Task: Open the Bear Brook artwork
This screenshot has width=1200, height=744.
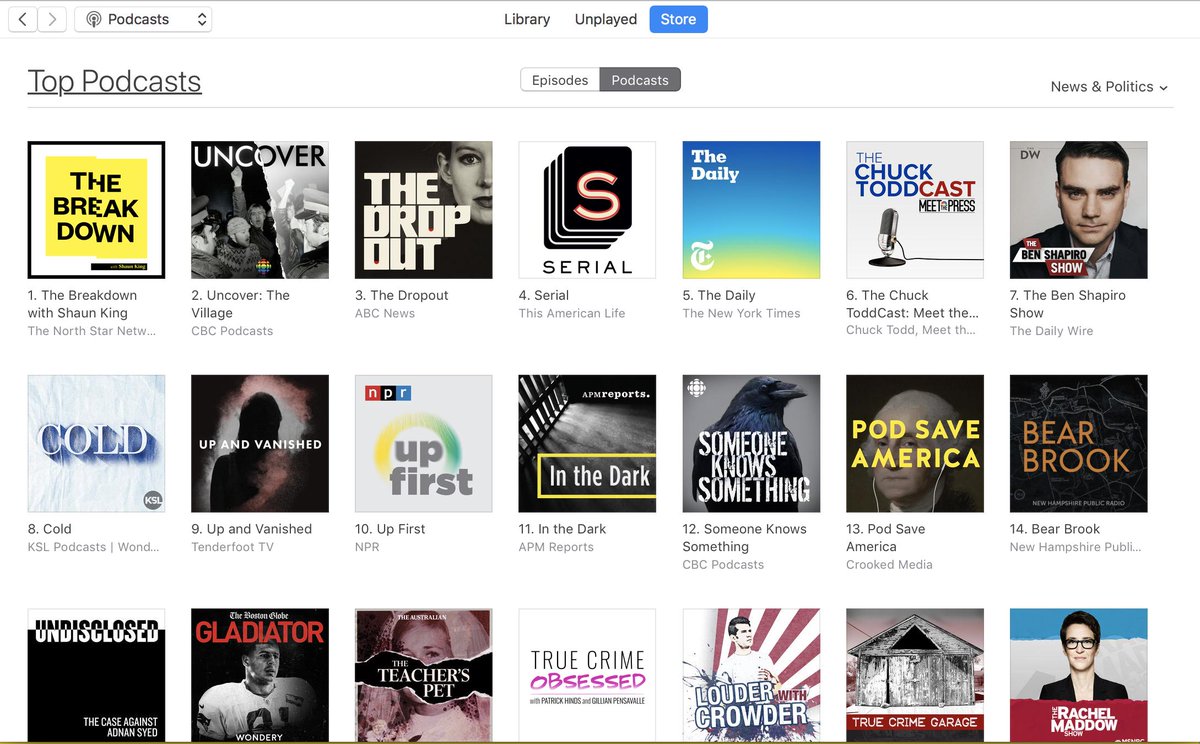Action: (x=1079, y=444)
